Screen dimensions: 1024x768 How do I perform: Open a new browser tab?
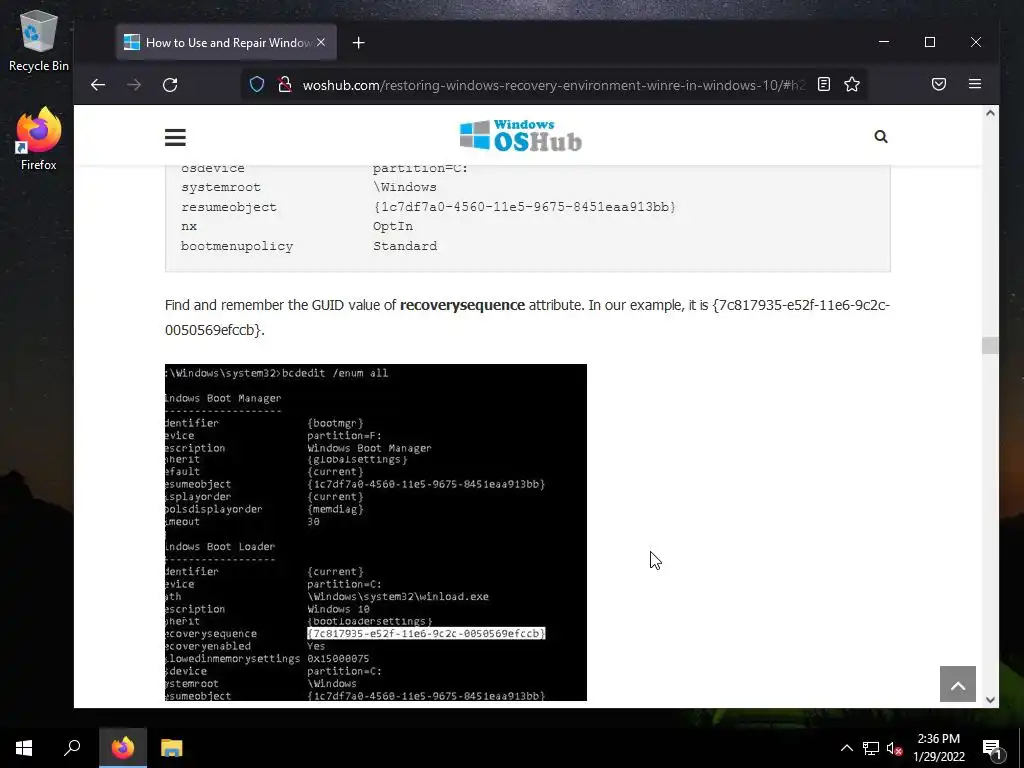(358, 42)
